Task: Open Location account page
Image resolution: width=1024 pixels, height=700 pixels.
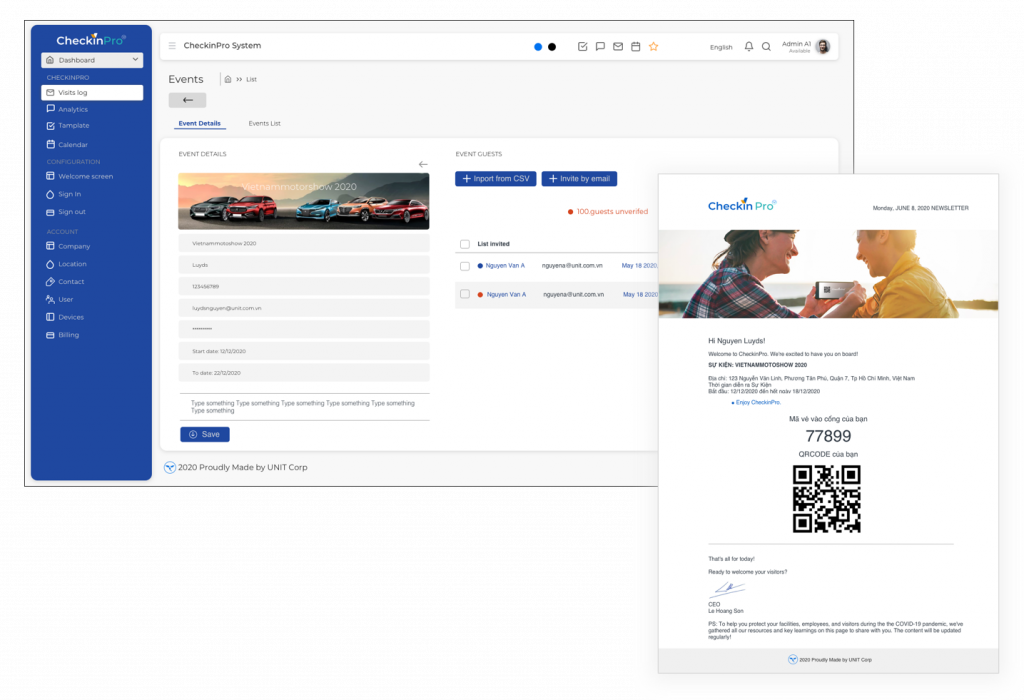Action: tap(66, 264)
